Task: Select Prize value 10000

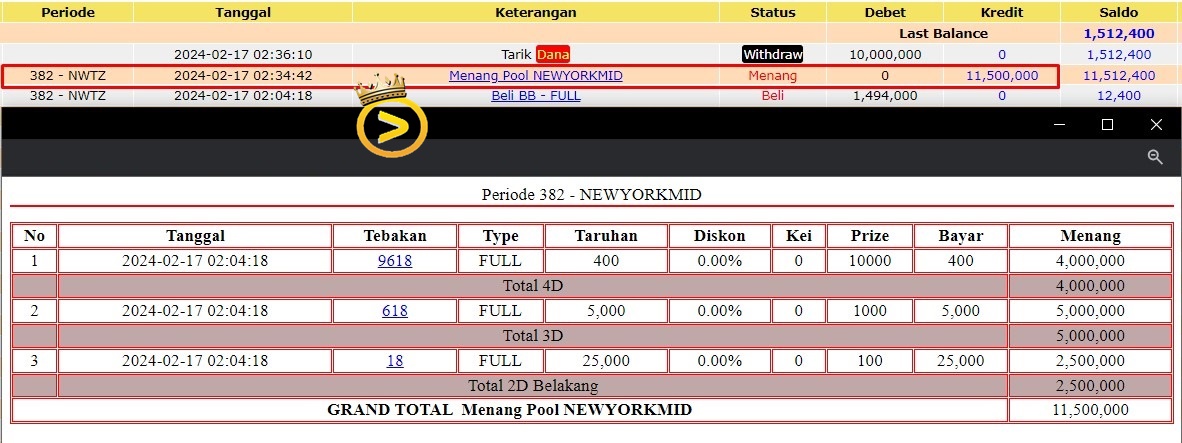Action: click(869, 261)
